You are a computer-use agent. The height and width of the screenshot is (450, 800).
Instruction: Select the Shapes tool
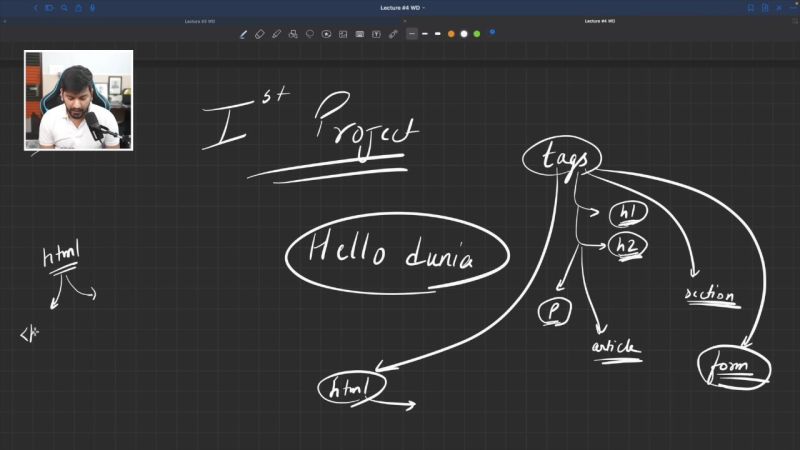pyautogui.click(x=293, y=34)
